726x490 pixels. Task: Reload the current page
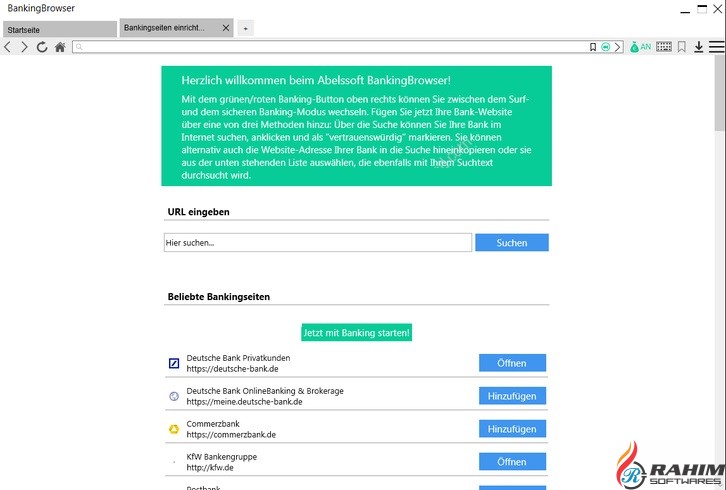pos(42,47)
